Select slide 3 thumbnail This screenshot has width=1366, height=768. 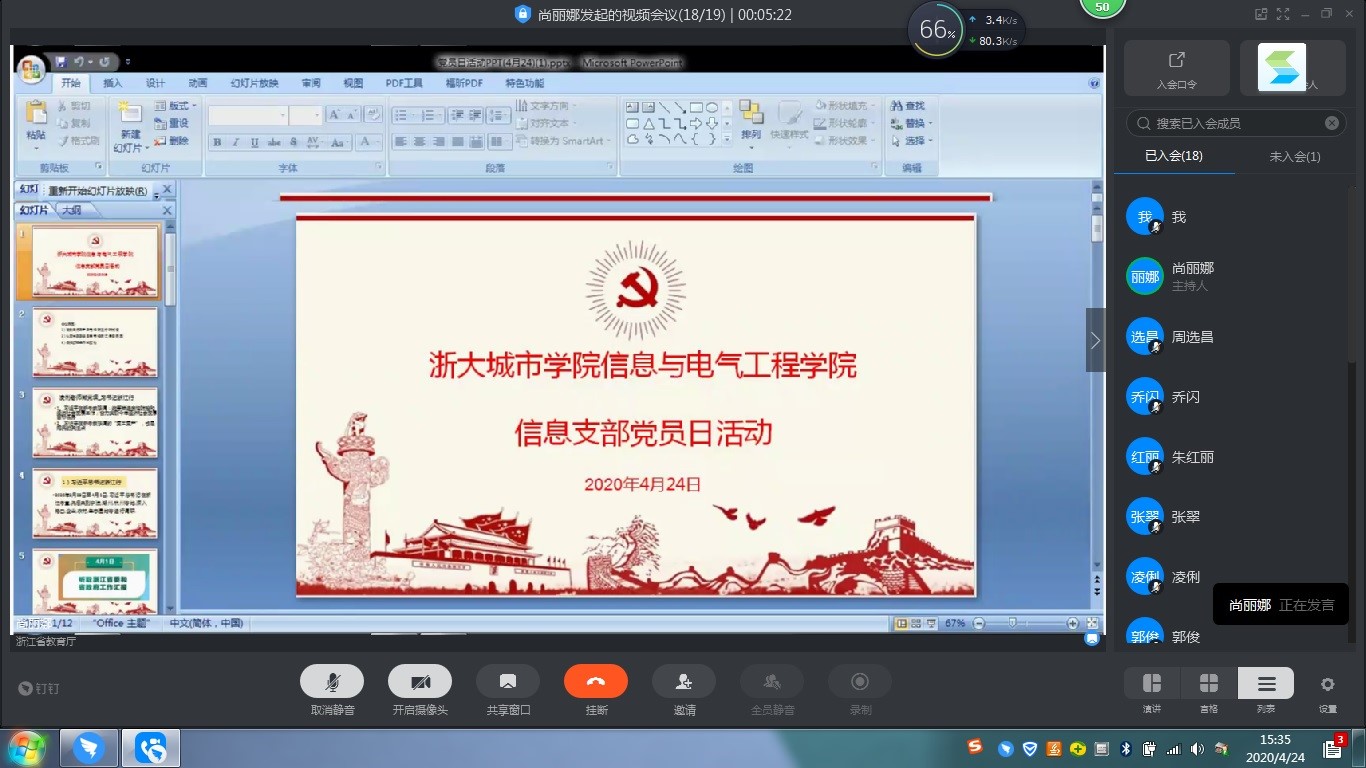pyautogui.click(x=95, y=422)
